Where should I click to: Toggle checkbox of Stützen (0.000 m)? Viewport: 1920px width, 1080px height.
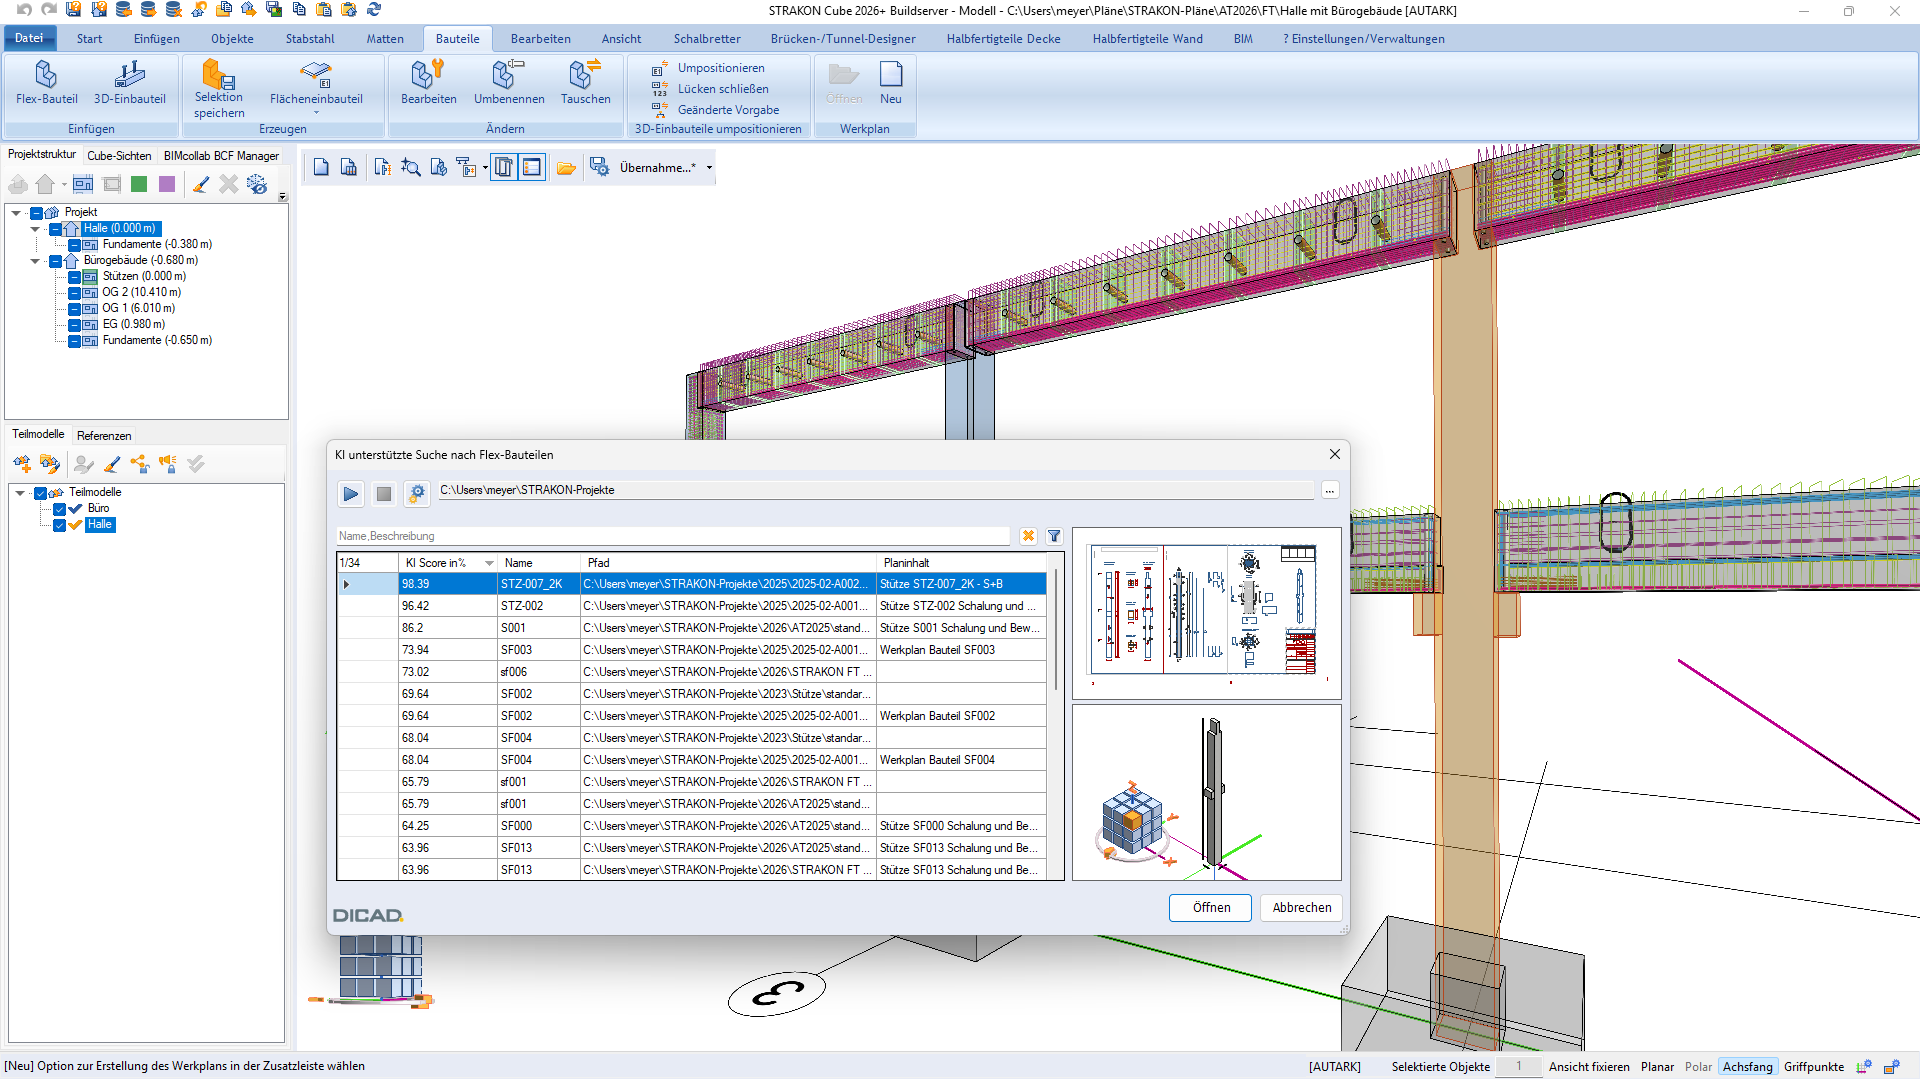click(74, 277)
